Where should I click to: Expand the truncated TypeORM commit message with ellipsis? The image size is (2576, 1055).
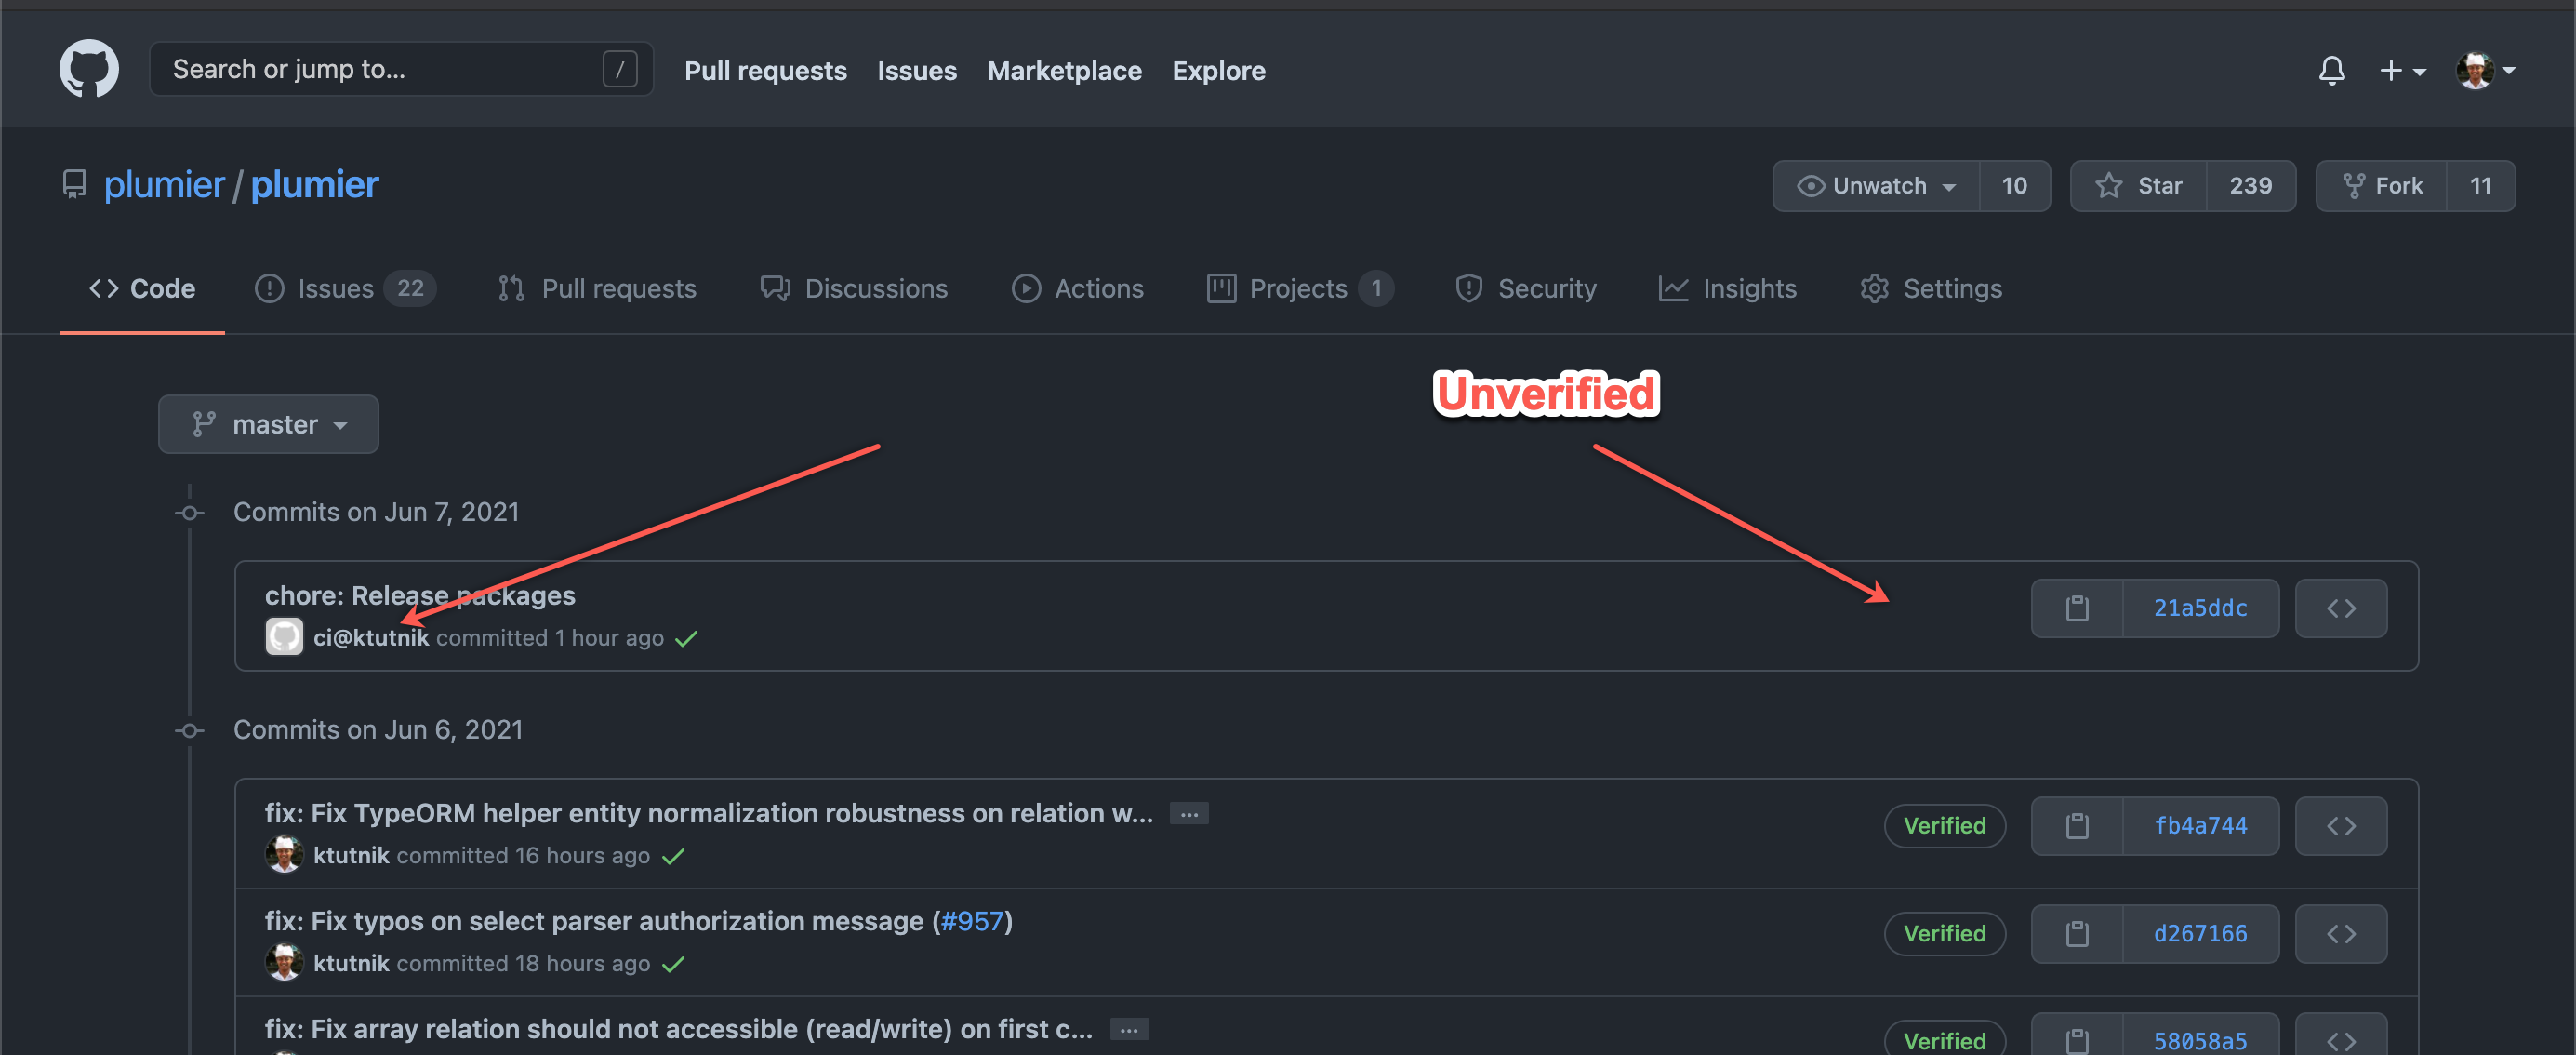(1188, 813)
